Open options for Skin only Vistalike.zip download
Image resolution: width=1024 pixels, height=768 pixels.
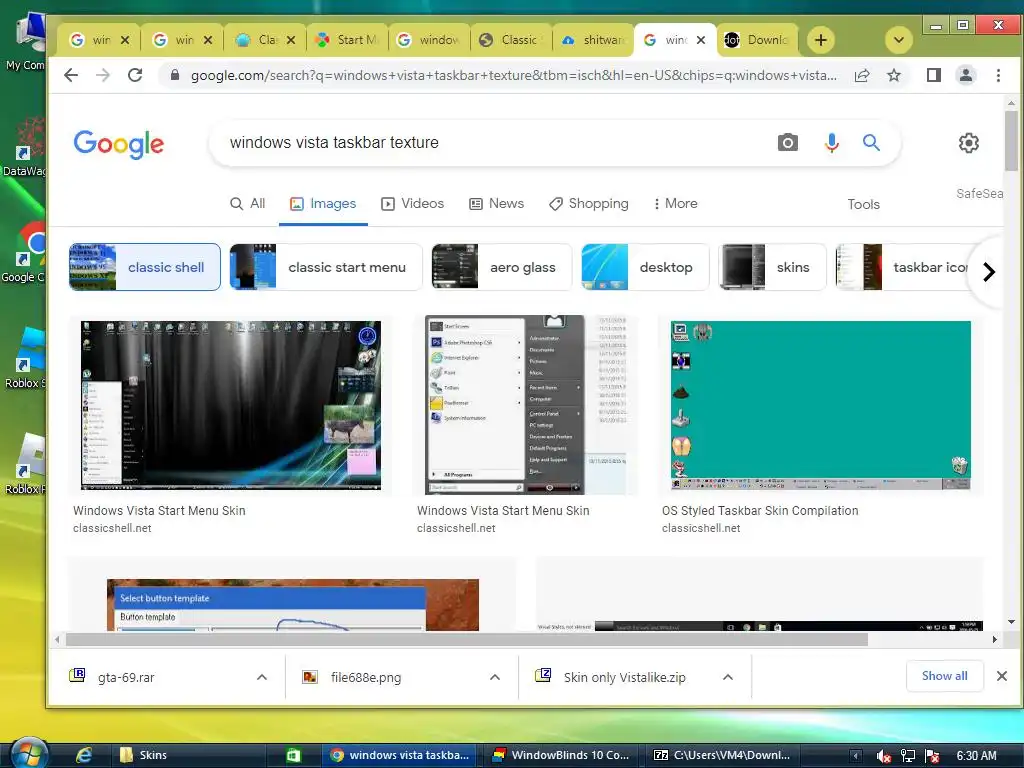tap(728, 677)
